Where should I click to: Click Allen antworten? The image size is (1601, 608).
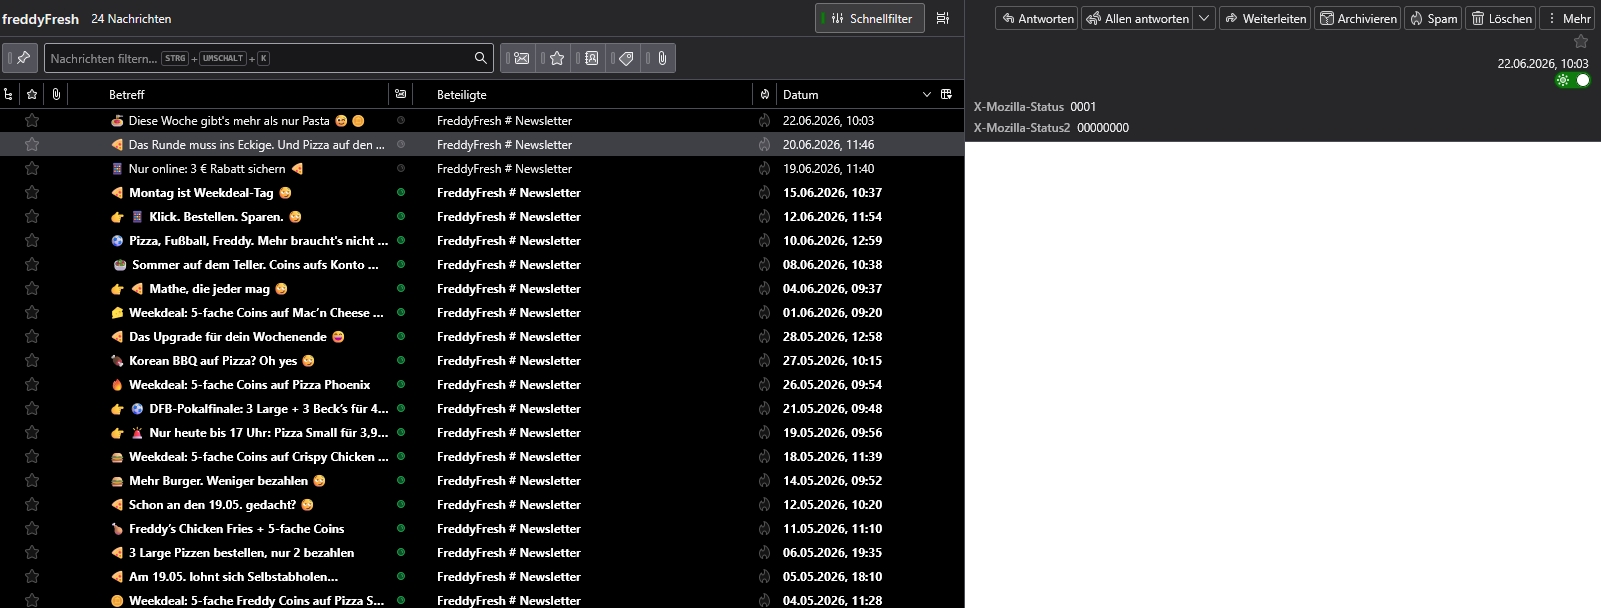point(1138,18)
